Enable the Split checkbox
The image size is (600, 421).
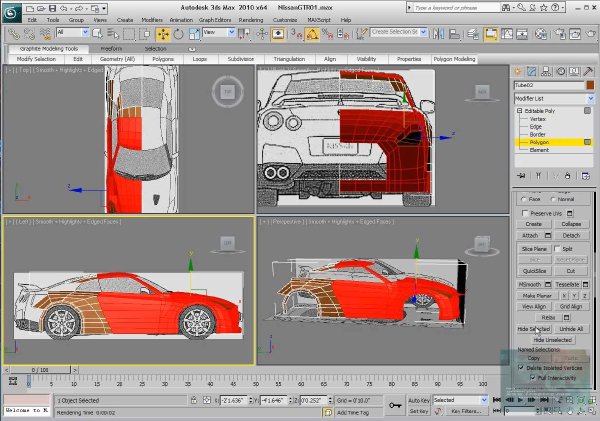point(557,248)
